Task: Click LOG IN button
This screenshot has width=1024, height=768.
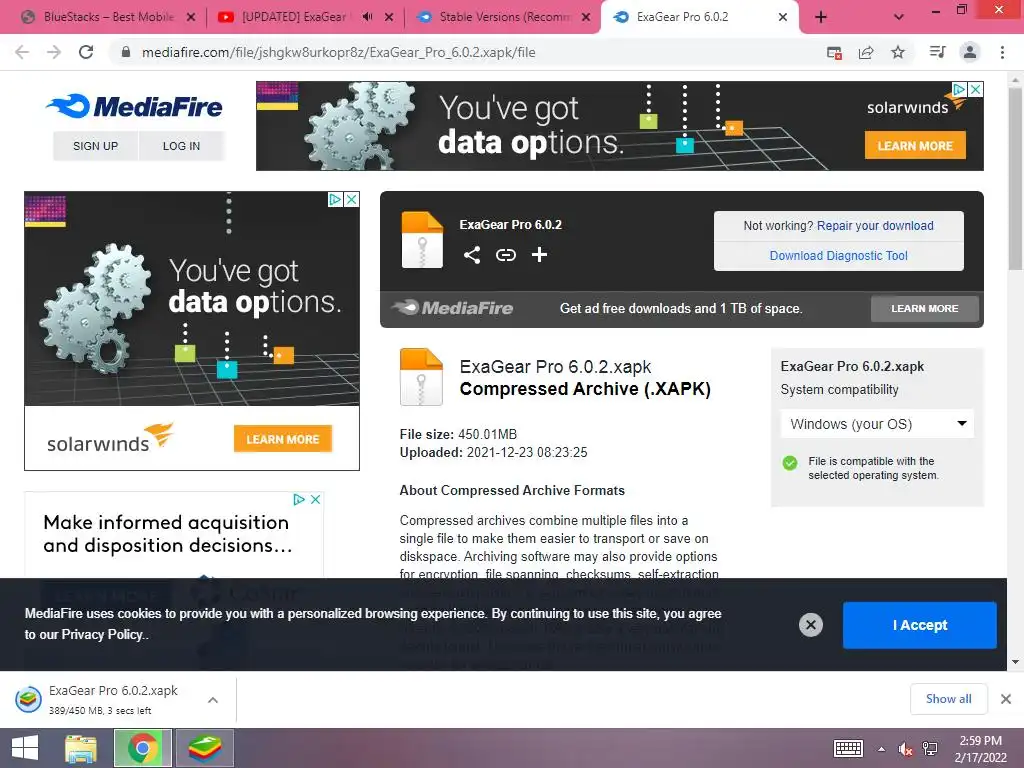Action: pyautogui.click(x=182, y=146)
